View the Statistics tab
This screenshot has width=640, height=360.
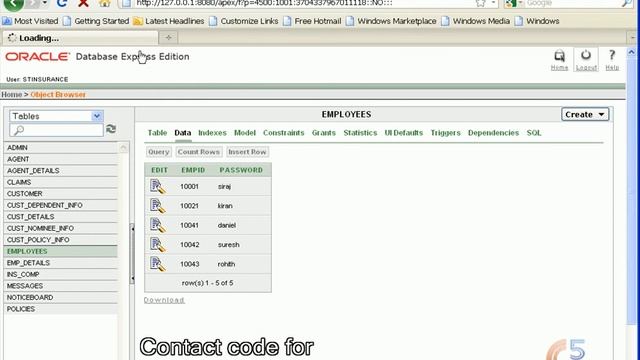click(360, 133)
